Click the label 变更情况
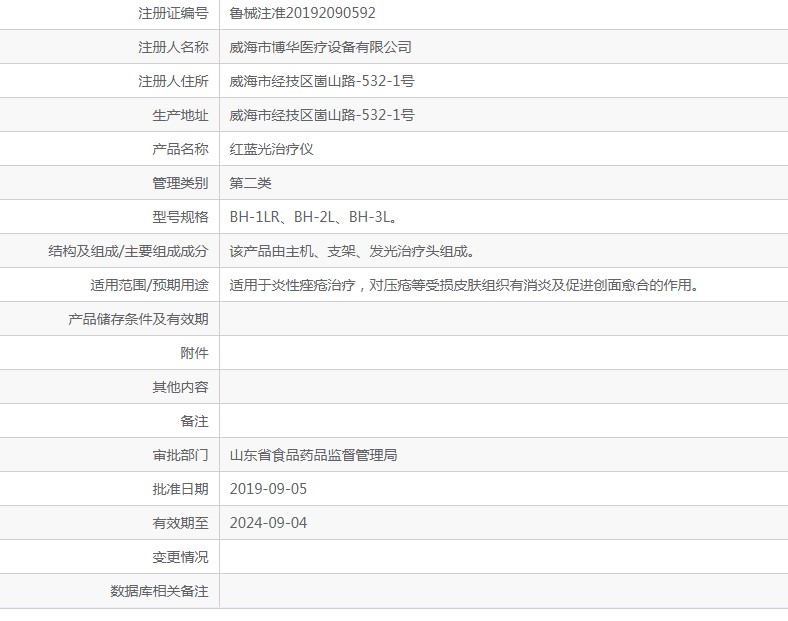Image resolution: width=788 pixels, height=621 pixels. tap(180, 557)
